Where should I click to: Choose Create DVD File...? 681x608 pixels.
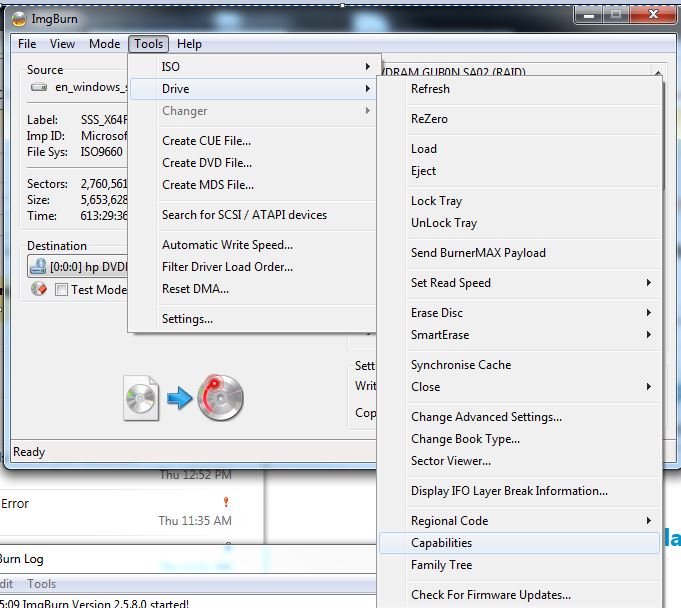pyautogui.click(x=253, y=163)
